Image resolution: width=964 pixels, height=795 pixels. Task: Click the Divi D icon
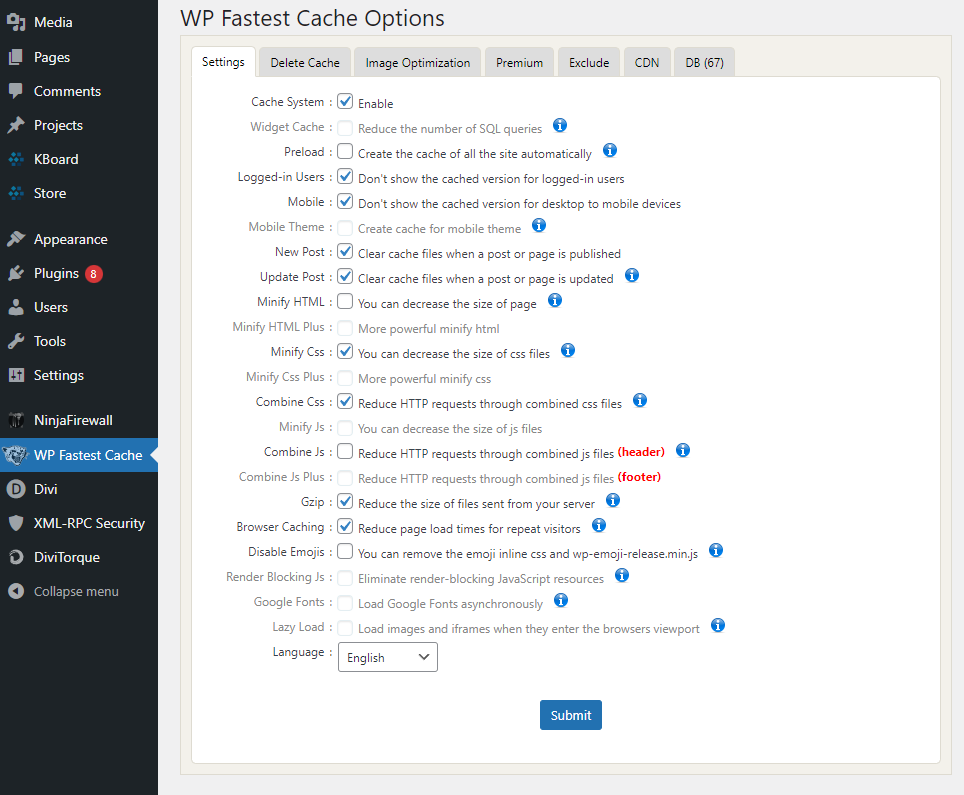[16, 489]
